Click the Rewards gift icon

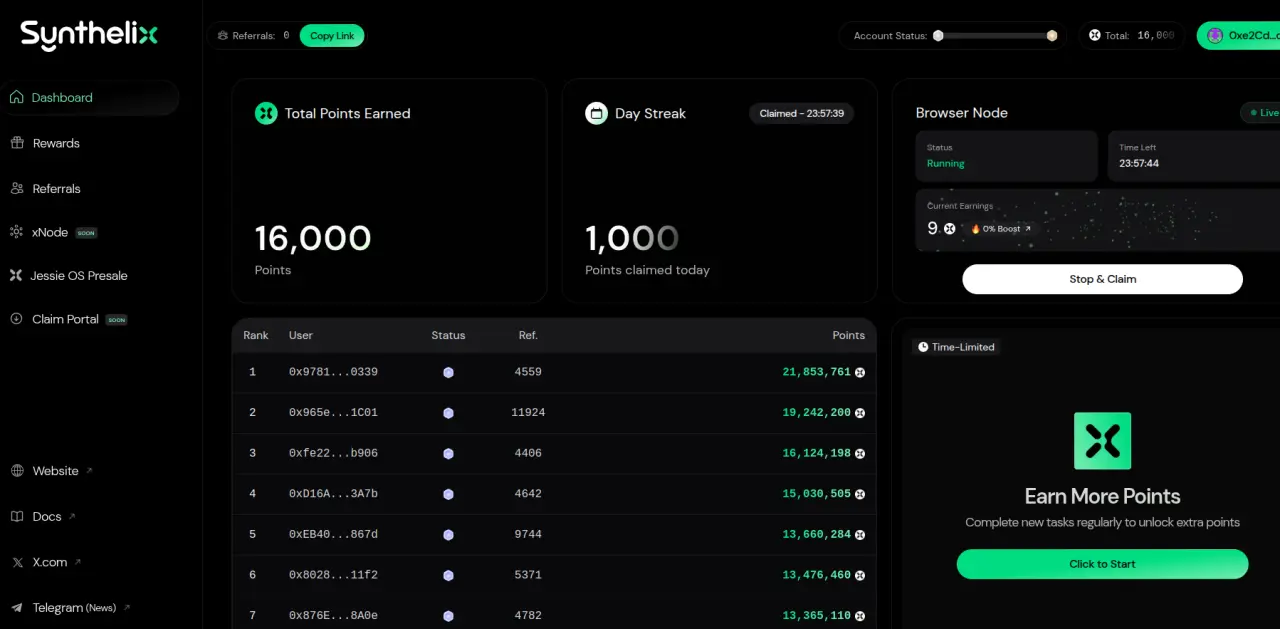click(17, 143)
